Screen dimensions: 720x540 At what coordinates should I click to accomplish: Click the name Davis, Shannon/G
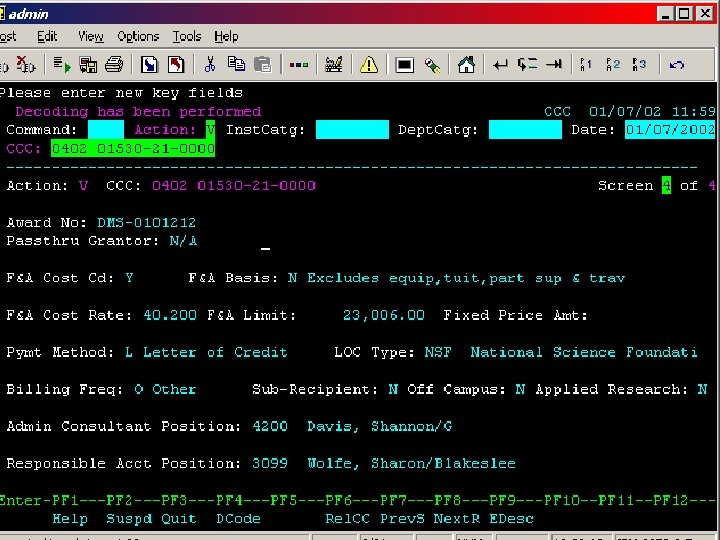pos(380,427)
